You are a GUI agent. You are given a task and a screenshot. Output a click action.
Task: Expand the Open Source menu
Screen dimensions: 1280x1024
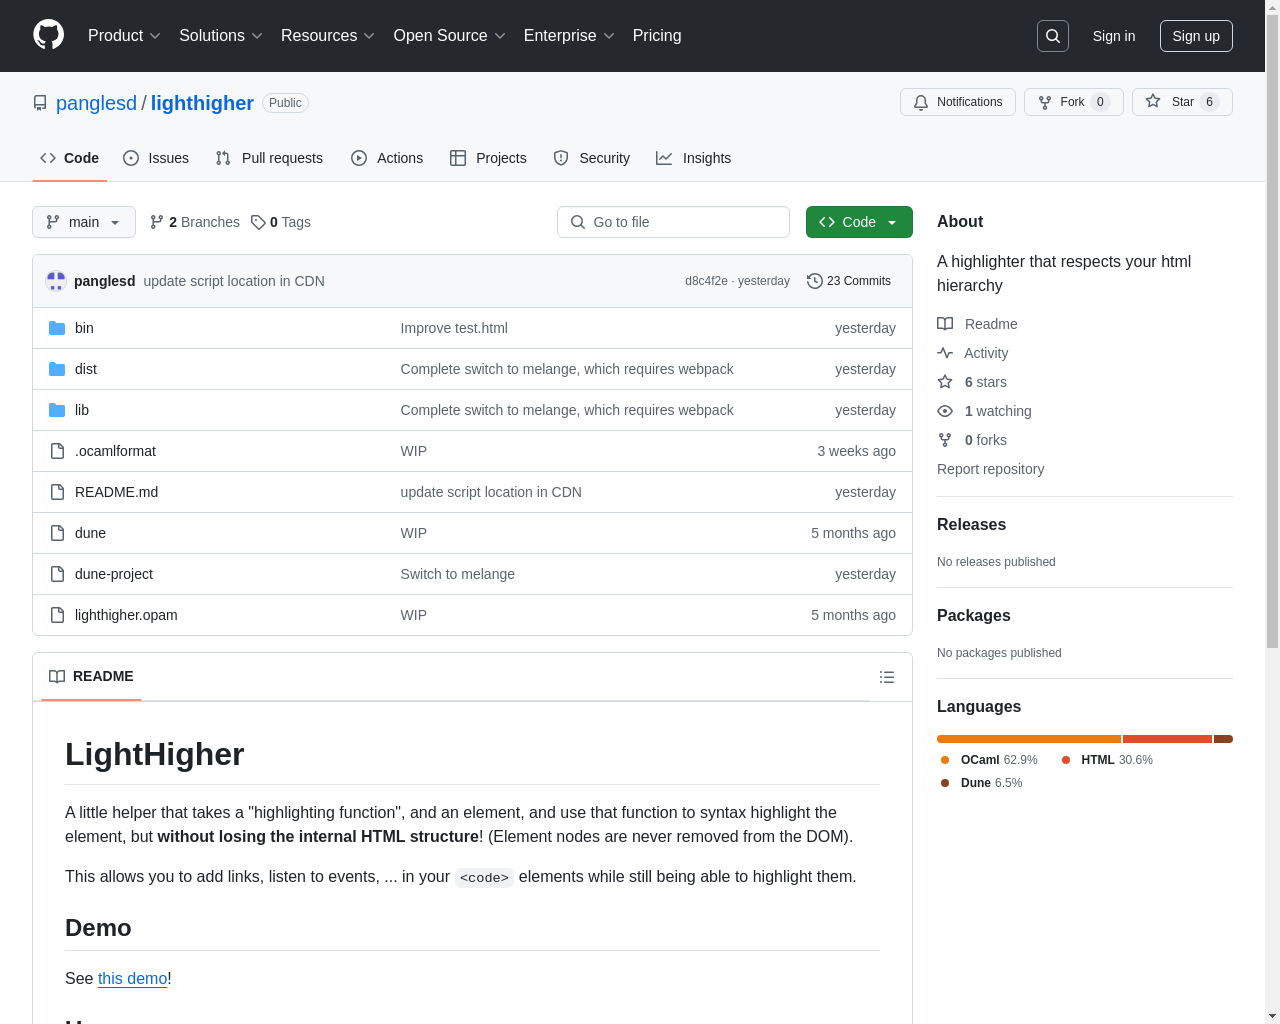450,36
